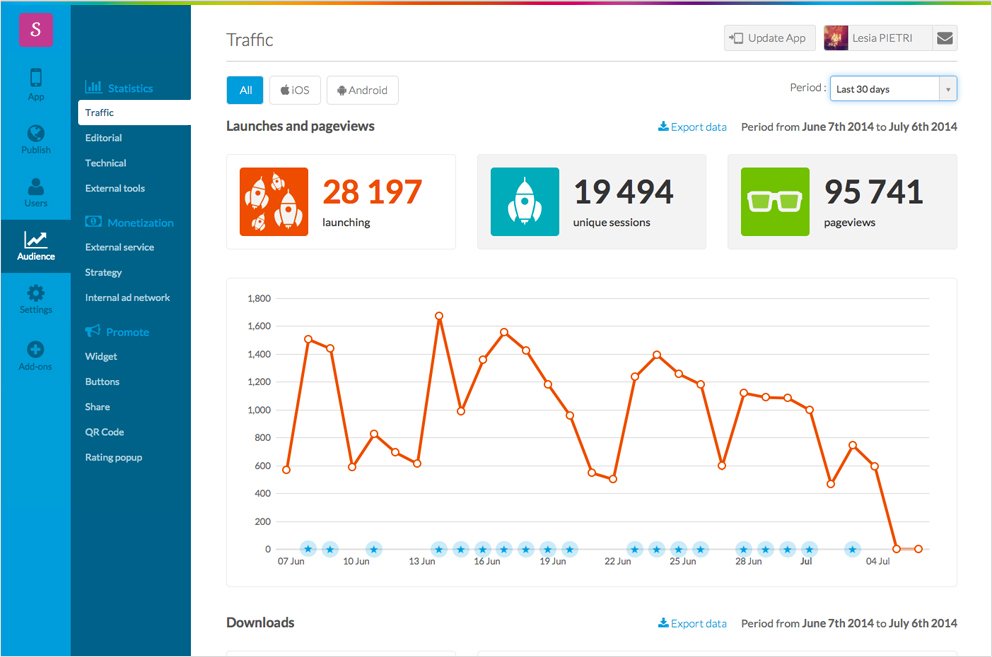Select External tools in Statistics menu
992x657 pixels.
tap(115, 188)
